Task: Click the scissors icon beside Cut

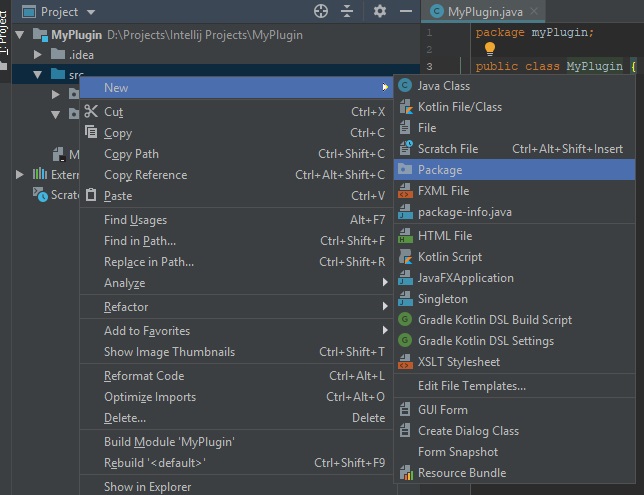Action: pos(91,112)
